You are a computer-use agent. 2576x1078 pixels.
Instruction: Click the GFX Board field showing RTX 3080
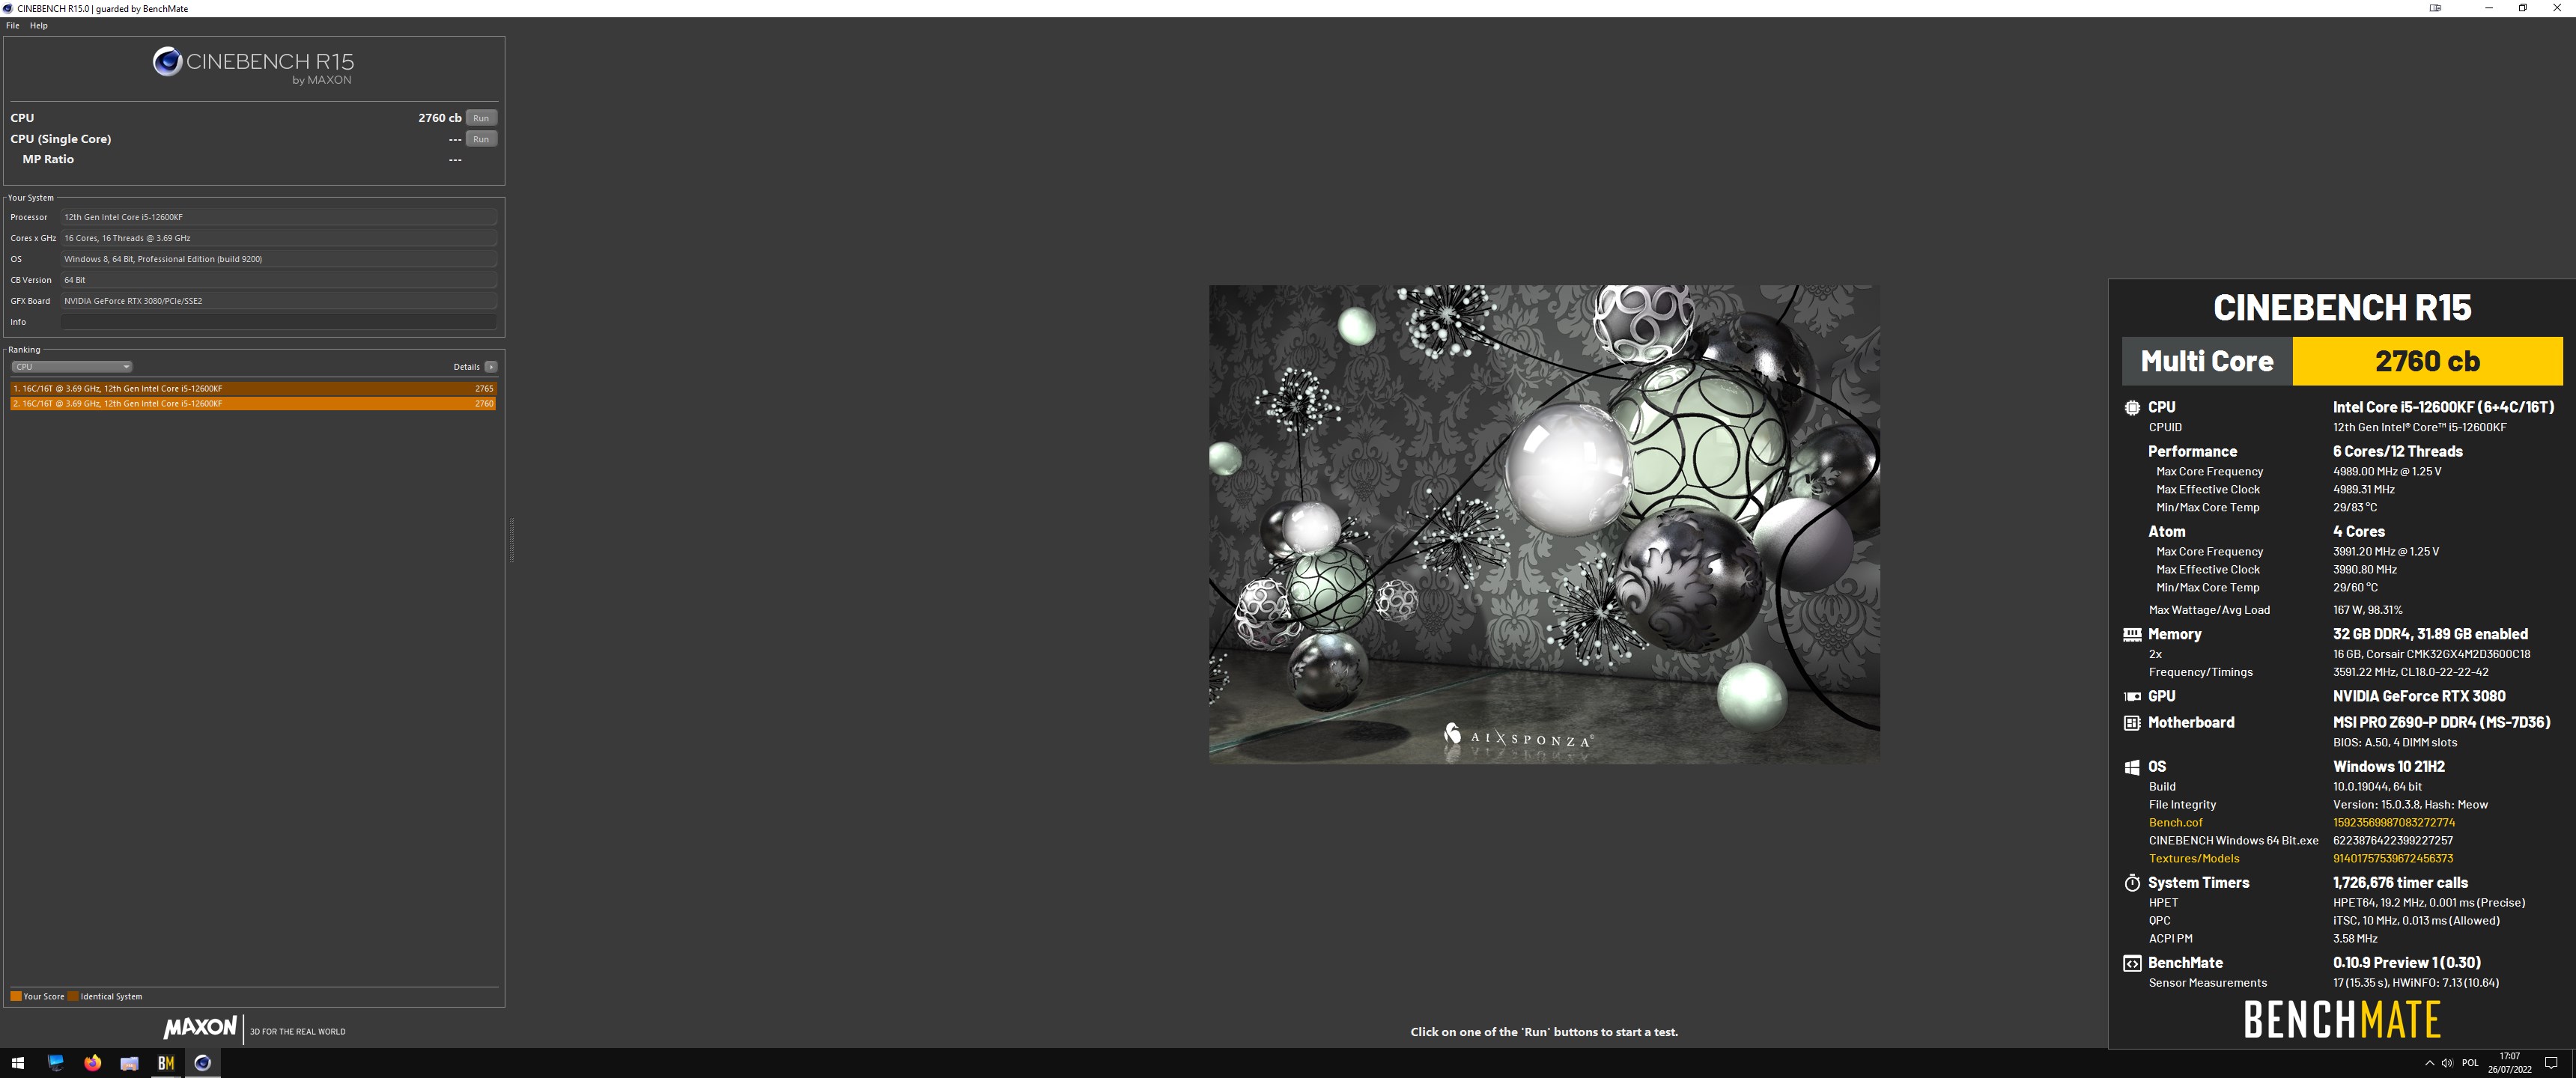click(279, 301)
